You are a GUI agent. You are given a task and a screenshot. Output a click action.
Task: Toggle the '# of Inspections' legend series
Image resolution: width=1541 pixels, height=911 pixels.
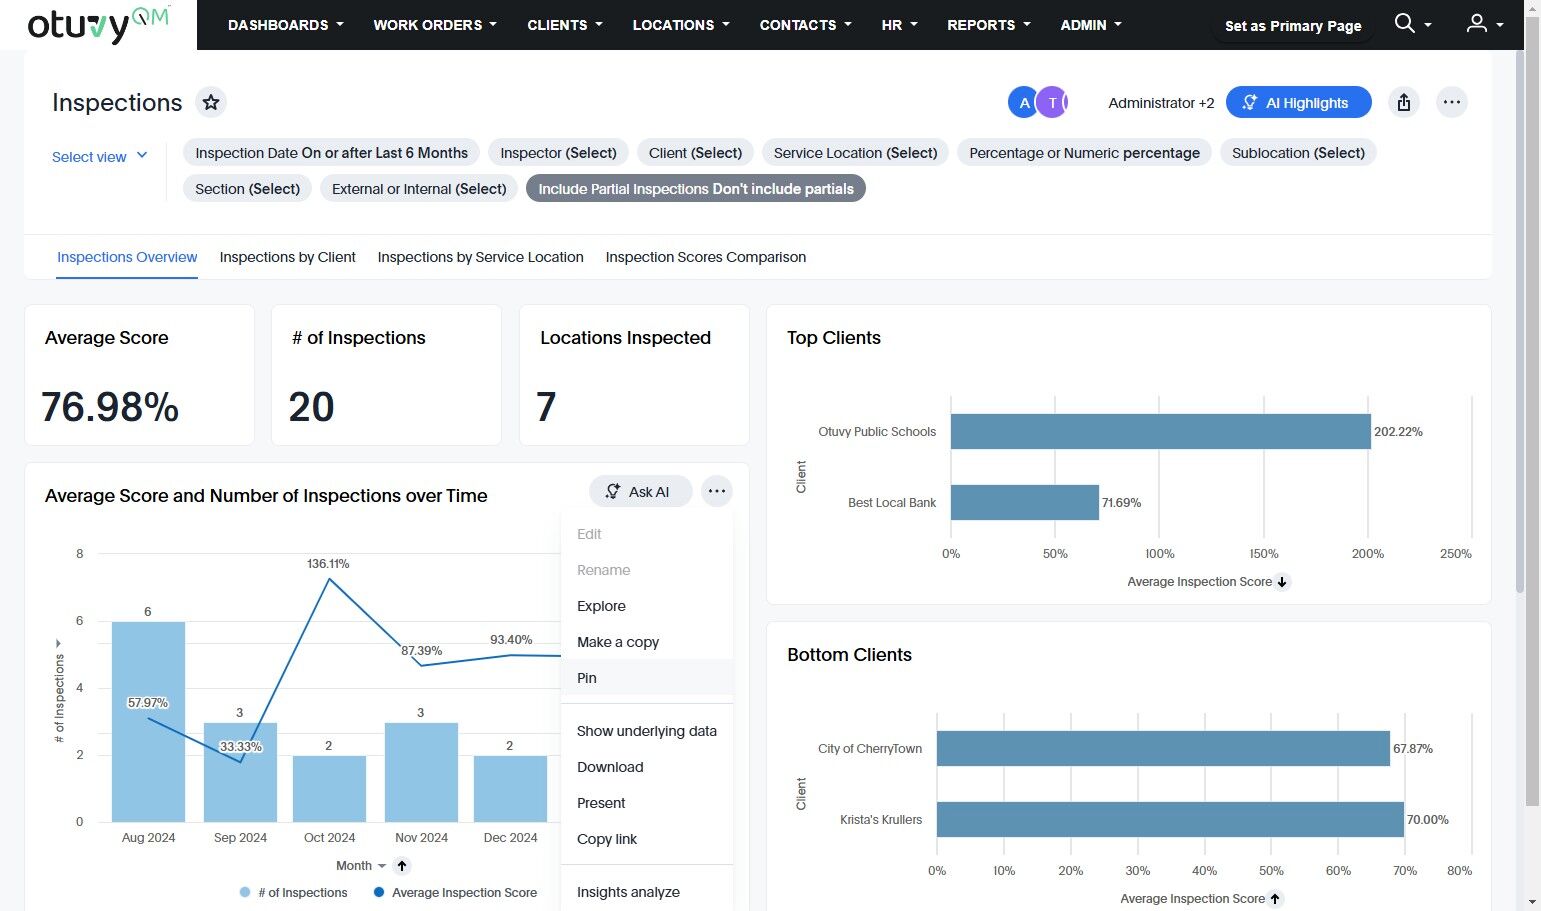point(294,893)
